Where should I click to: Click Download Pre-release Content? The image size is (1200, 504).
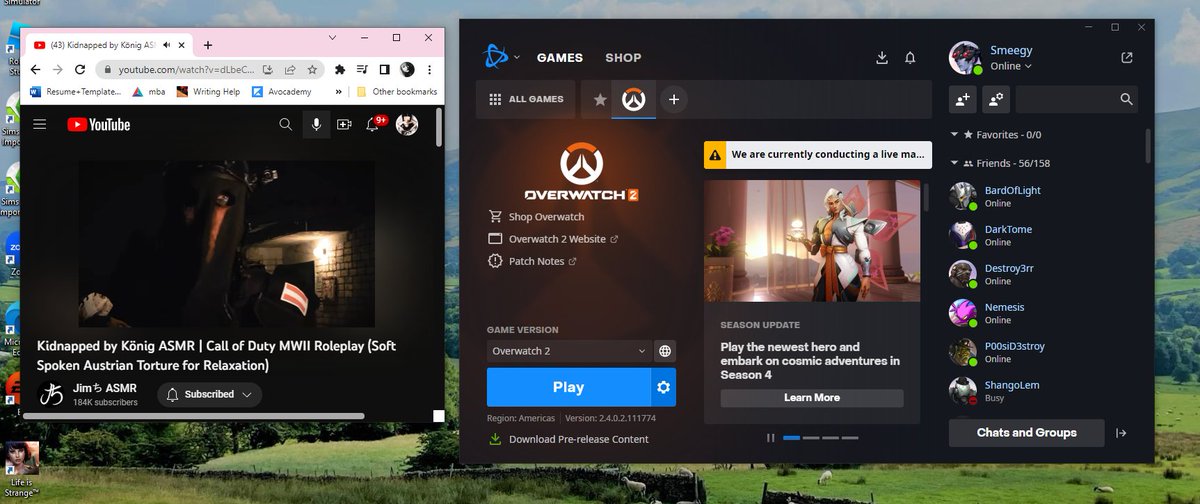coord(568,439)
